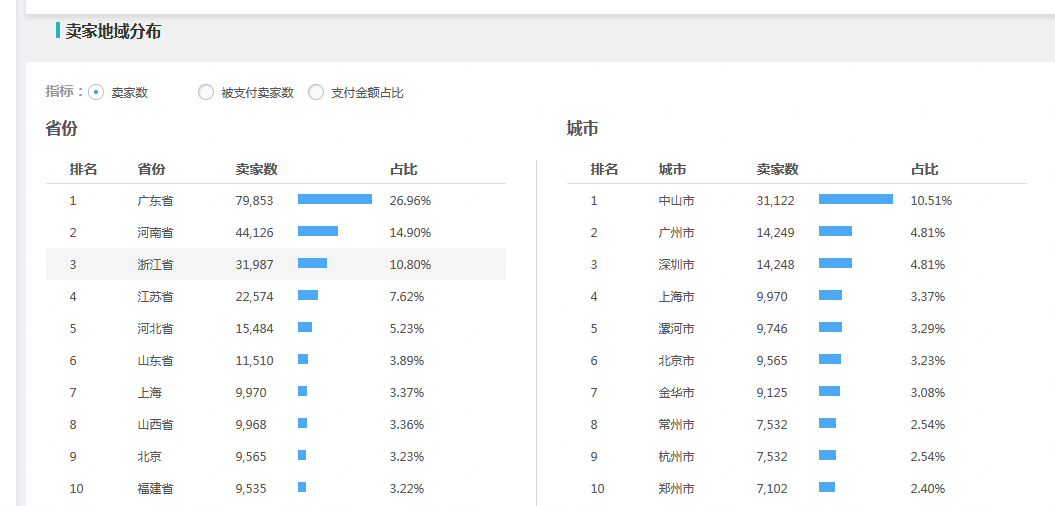Click the 浙江省 province name
The image size is (1055, 506).
click(x=155, y=264)
